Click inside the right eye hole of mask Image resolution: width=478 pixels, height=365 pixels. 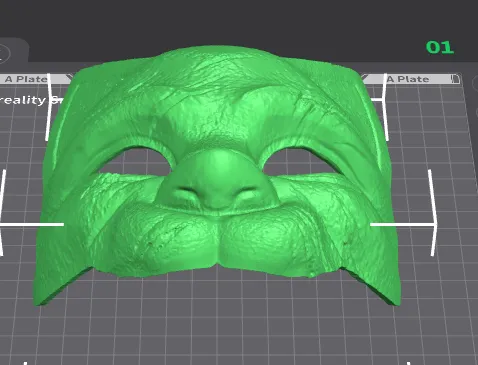tap(300, 162)
